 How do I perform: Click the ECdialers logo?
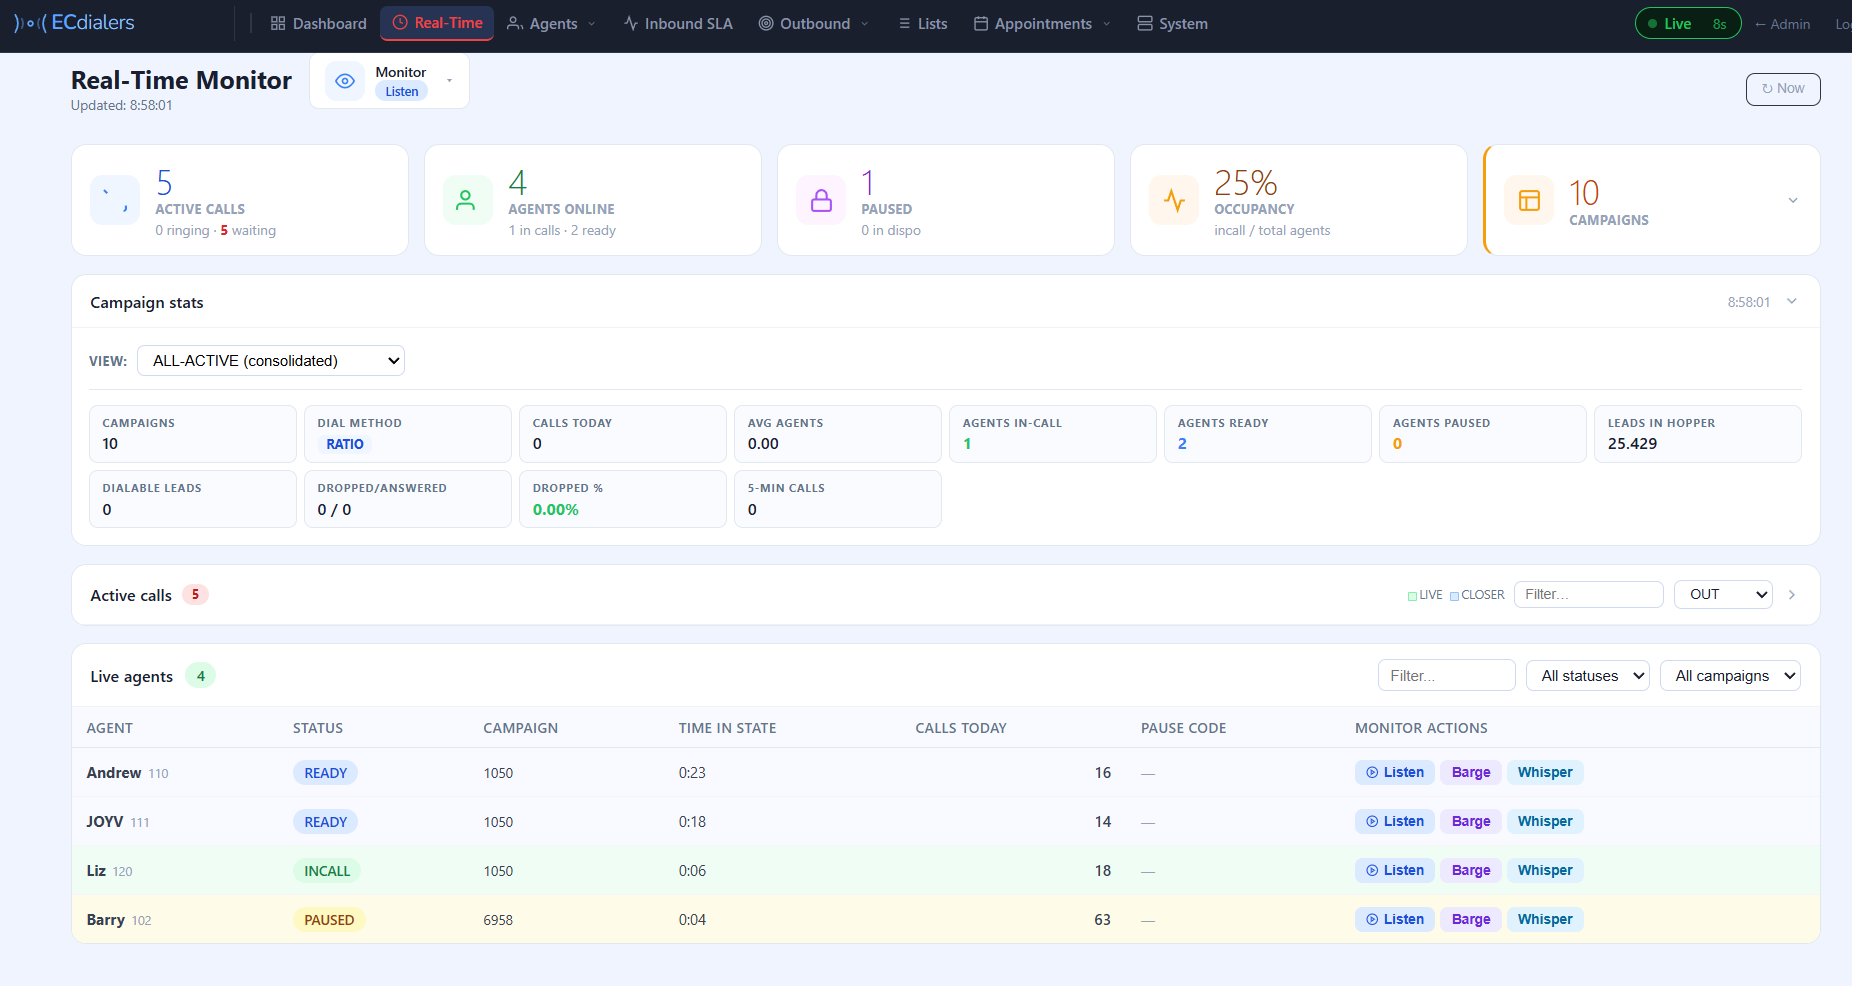(74, 23)
